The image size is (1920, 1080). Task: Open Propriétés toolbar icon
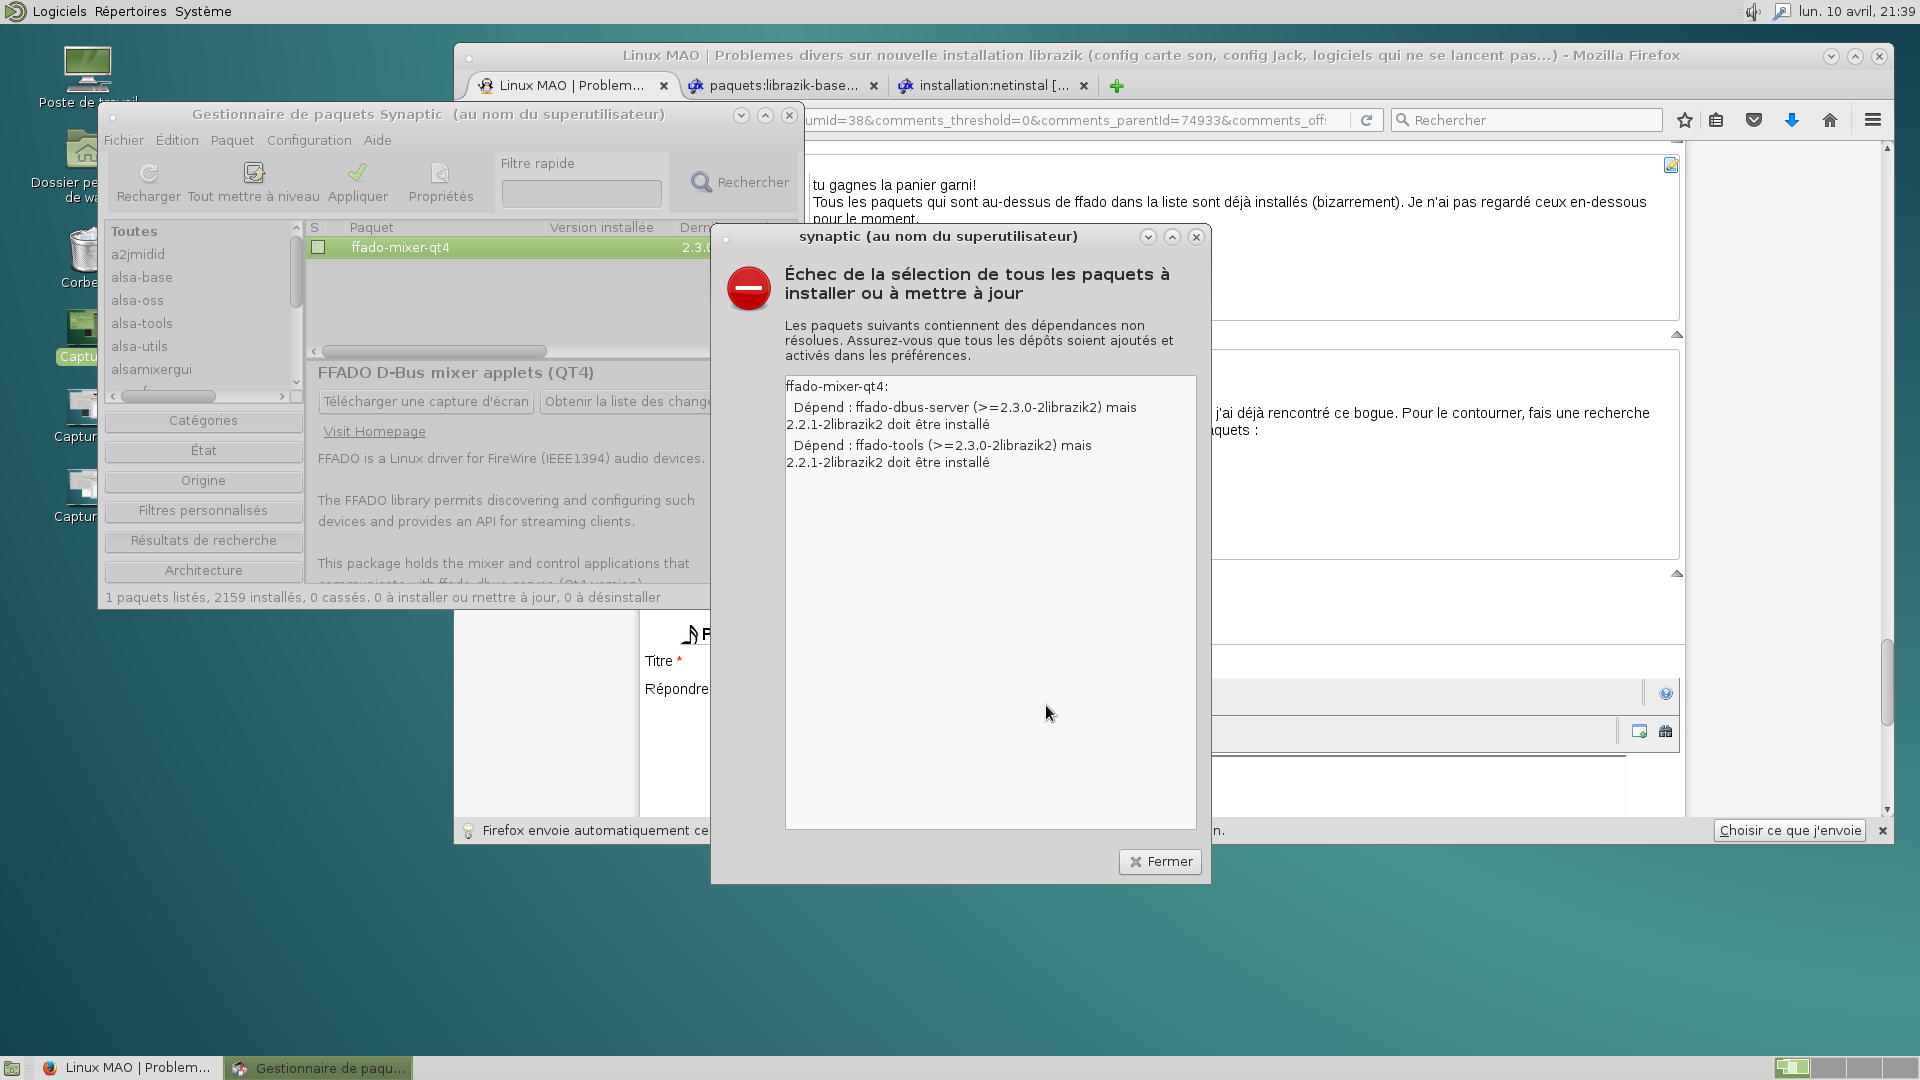(x=440, y=173)
